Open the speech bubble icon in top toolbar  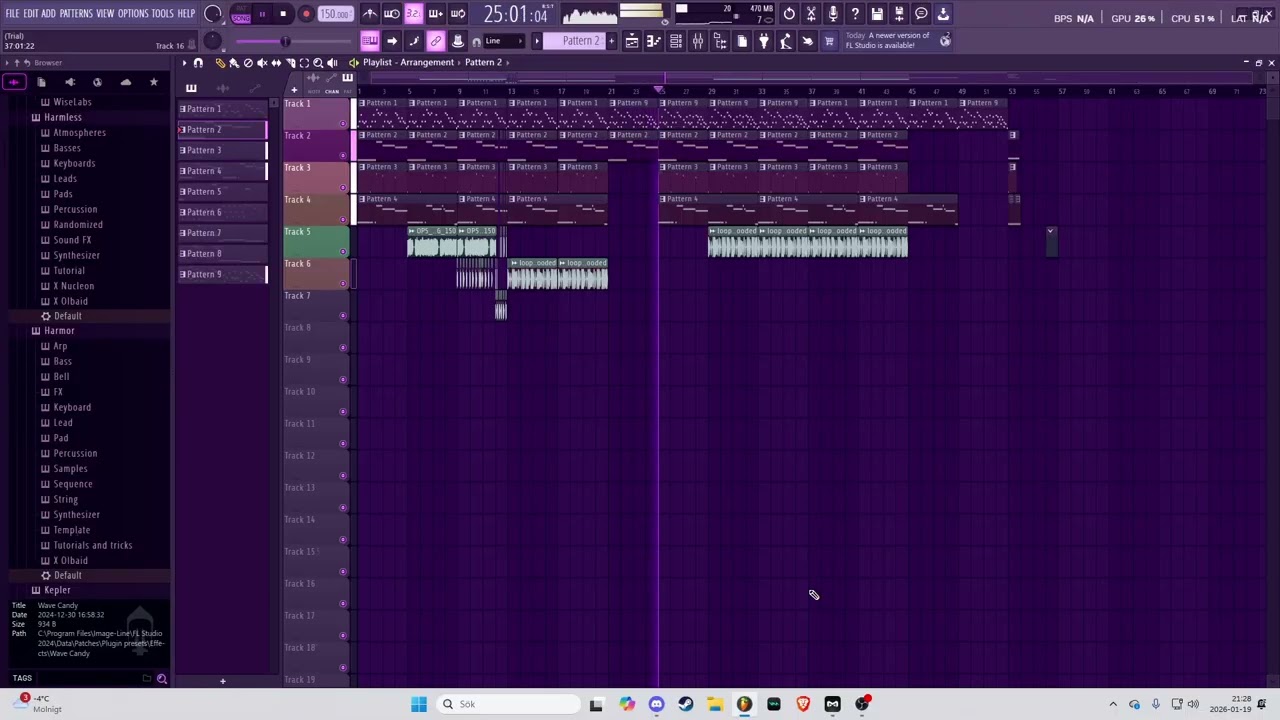[921, 14]
